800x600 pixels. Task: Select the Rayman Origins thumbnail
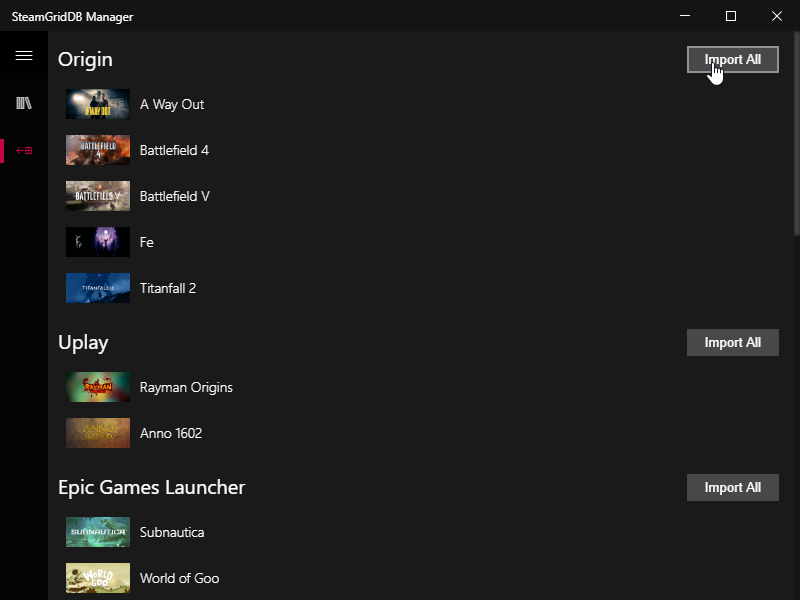(98, 387)
